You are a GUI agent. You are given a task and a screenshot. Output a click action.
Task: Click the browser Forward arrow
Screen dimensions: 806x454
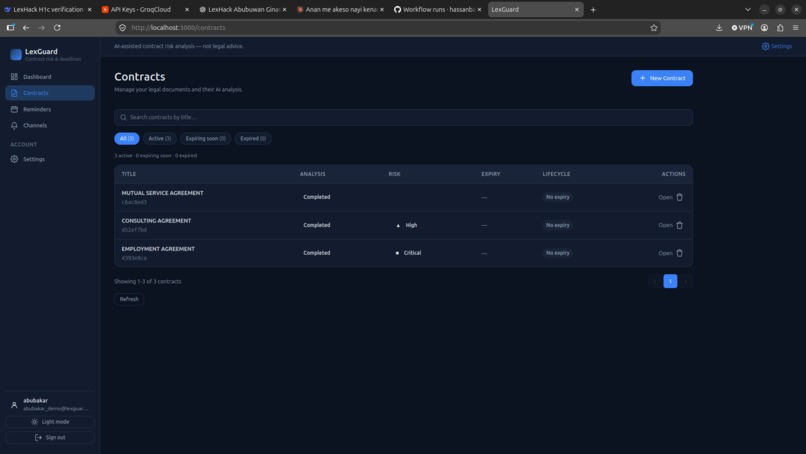42,28
